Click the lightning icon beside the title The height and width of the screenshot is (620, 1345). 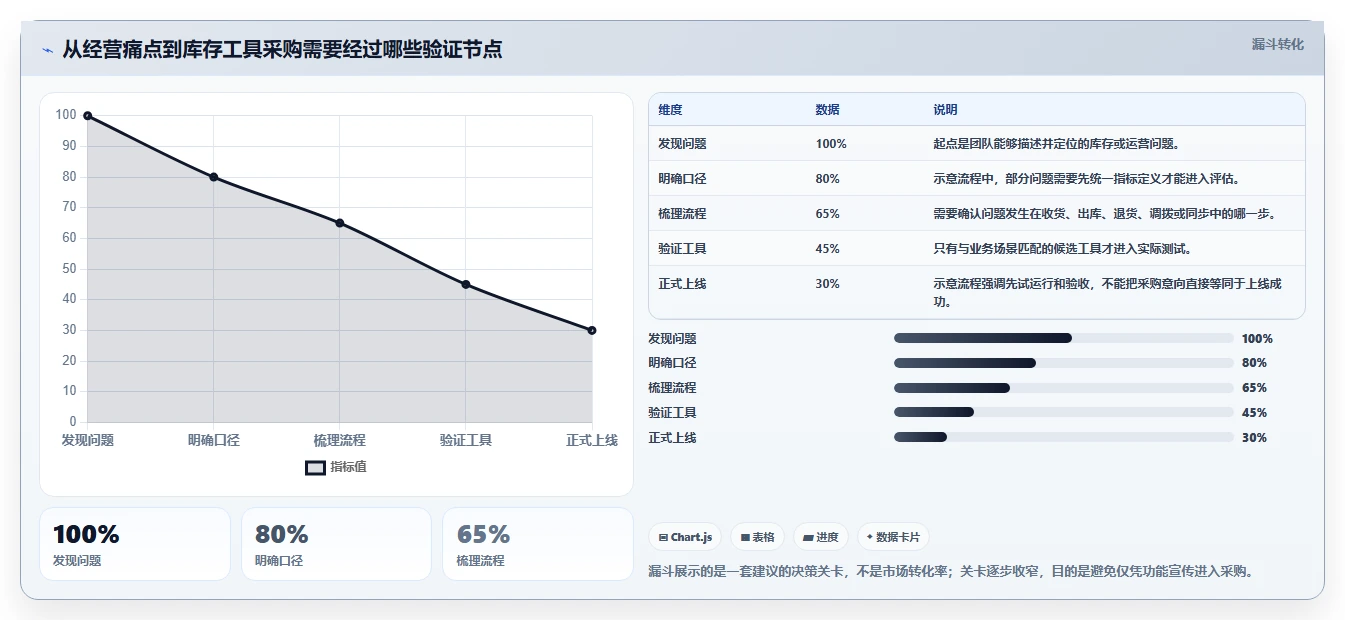[x=48, y=50]
